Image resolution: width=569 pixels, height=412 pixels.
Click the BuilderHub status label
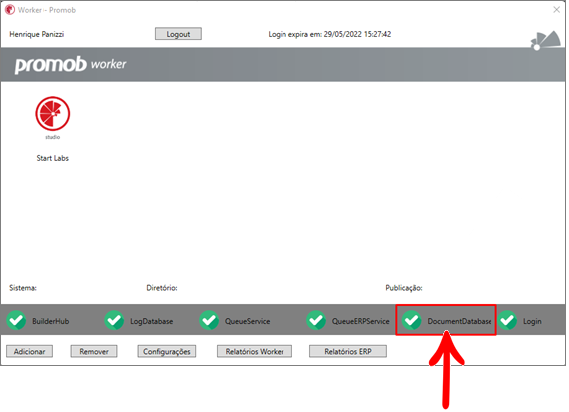click(50, 321)
